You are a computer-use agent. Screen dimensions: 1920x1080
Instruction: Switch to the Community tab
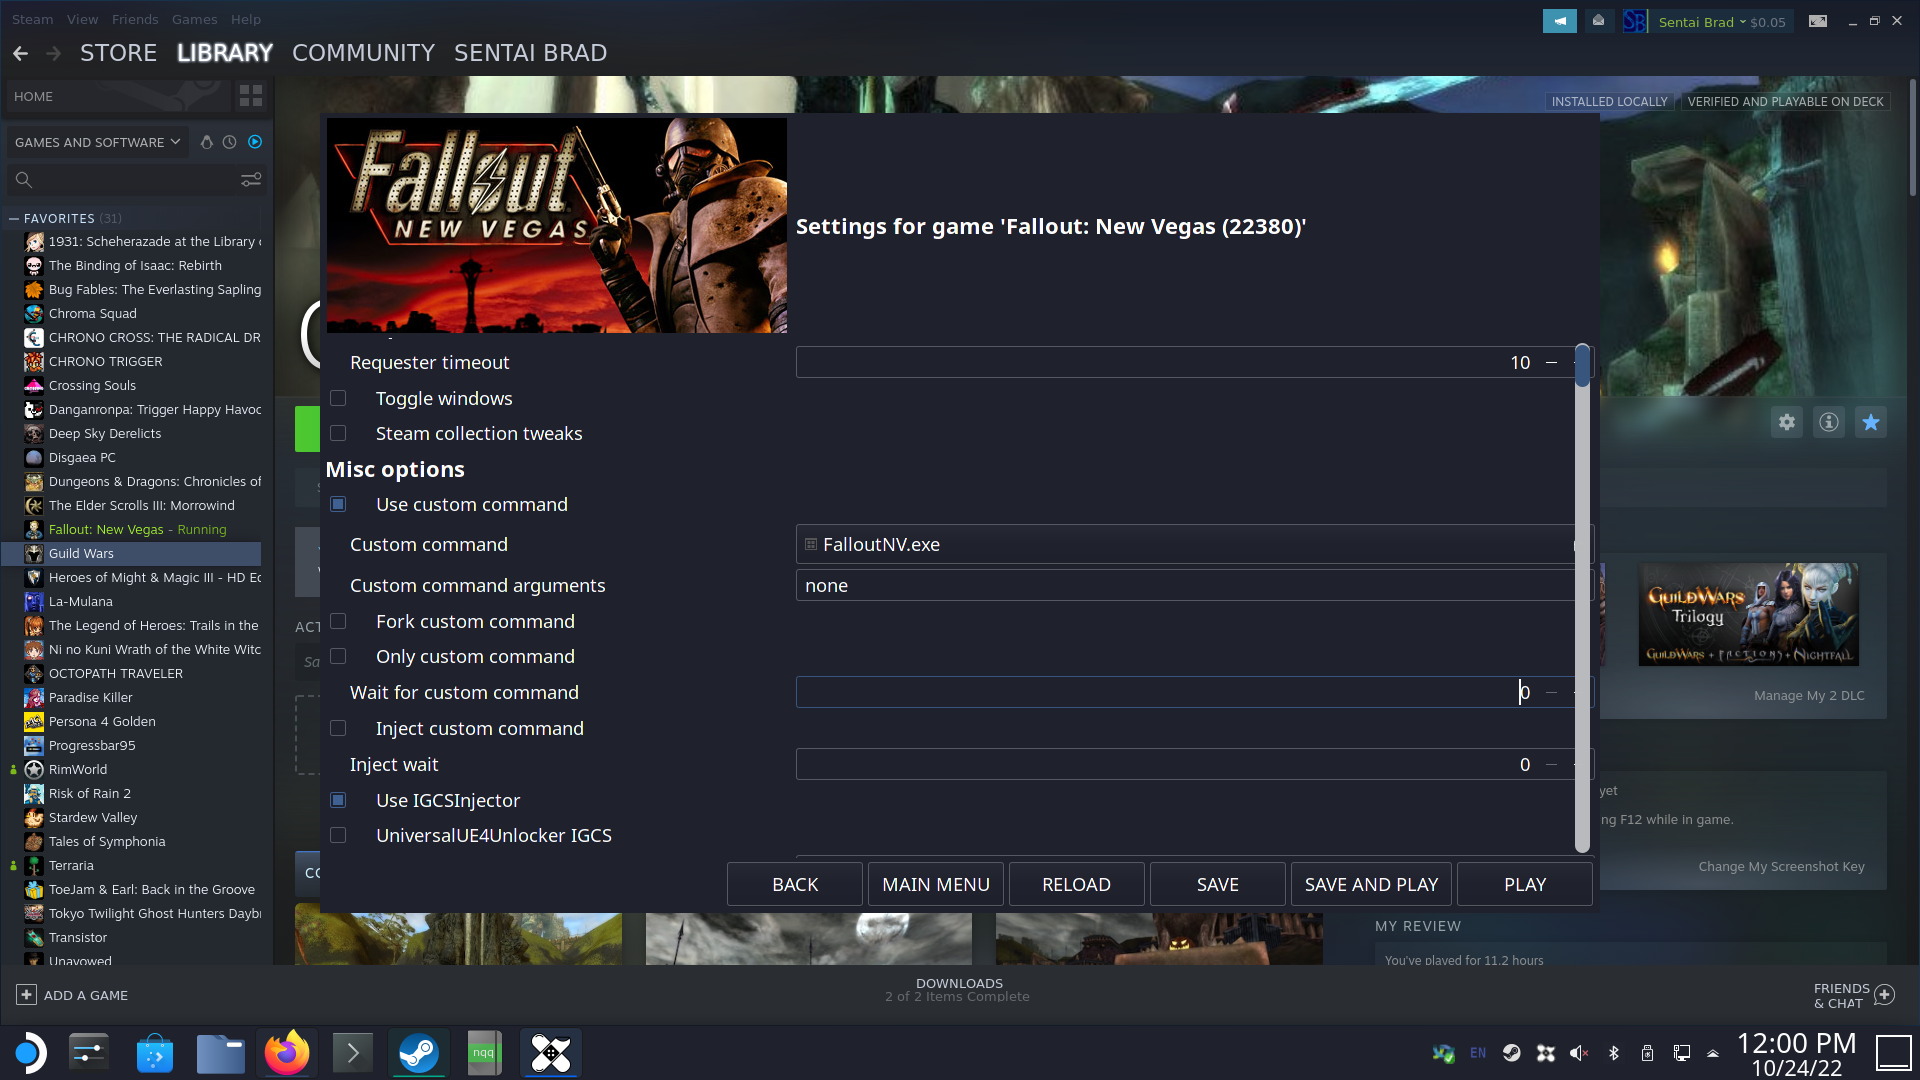363,53
